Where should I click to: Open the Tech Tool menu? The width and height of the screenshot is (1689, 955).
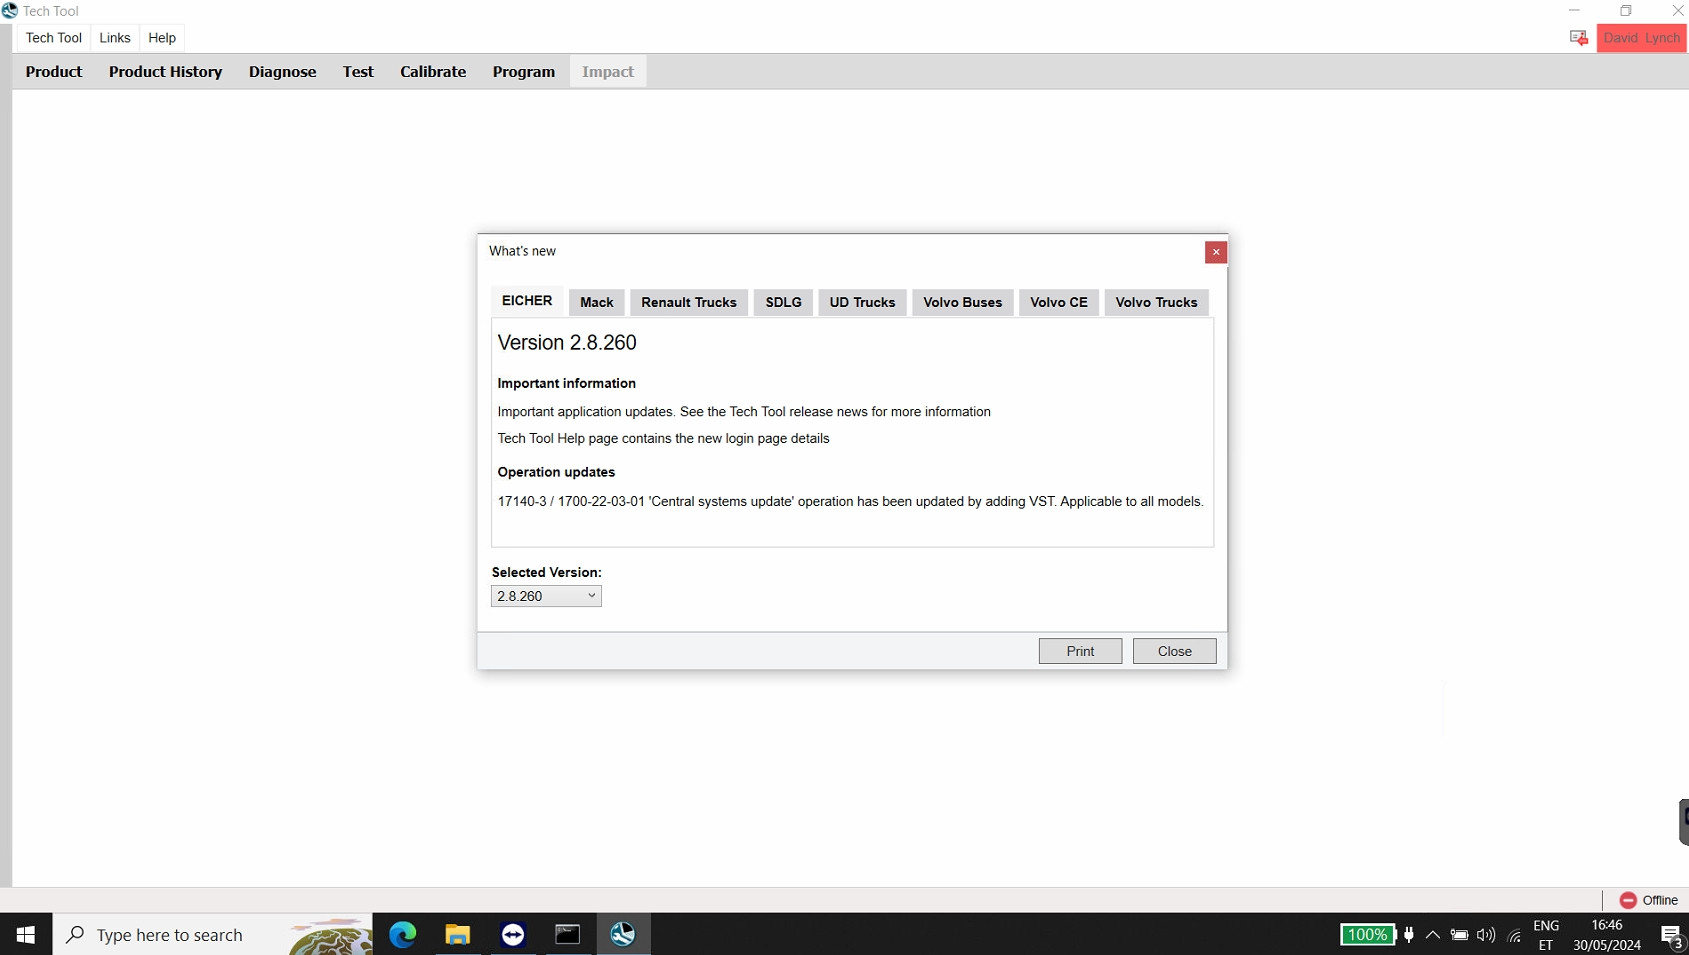coord(54,38)
